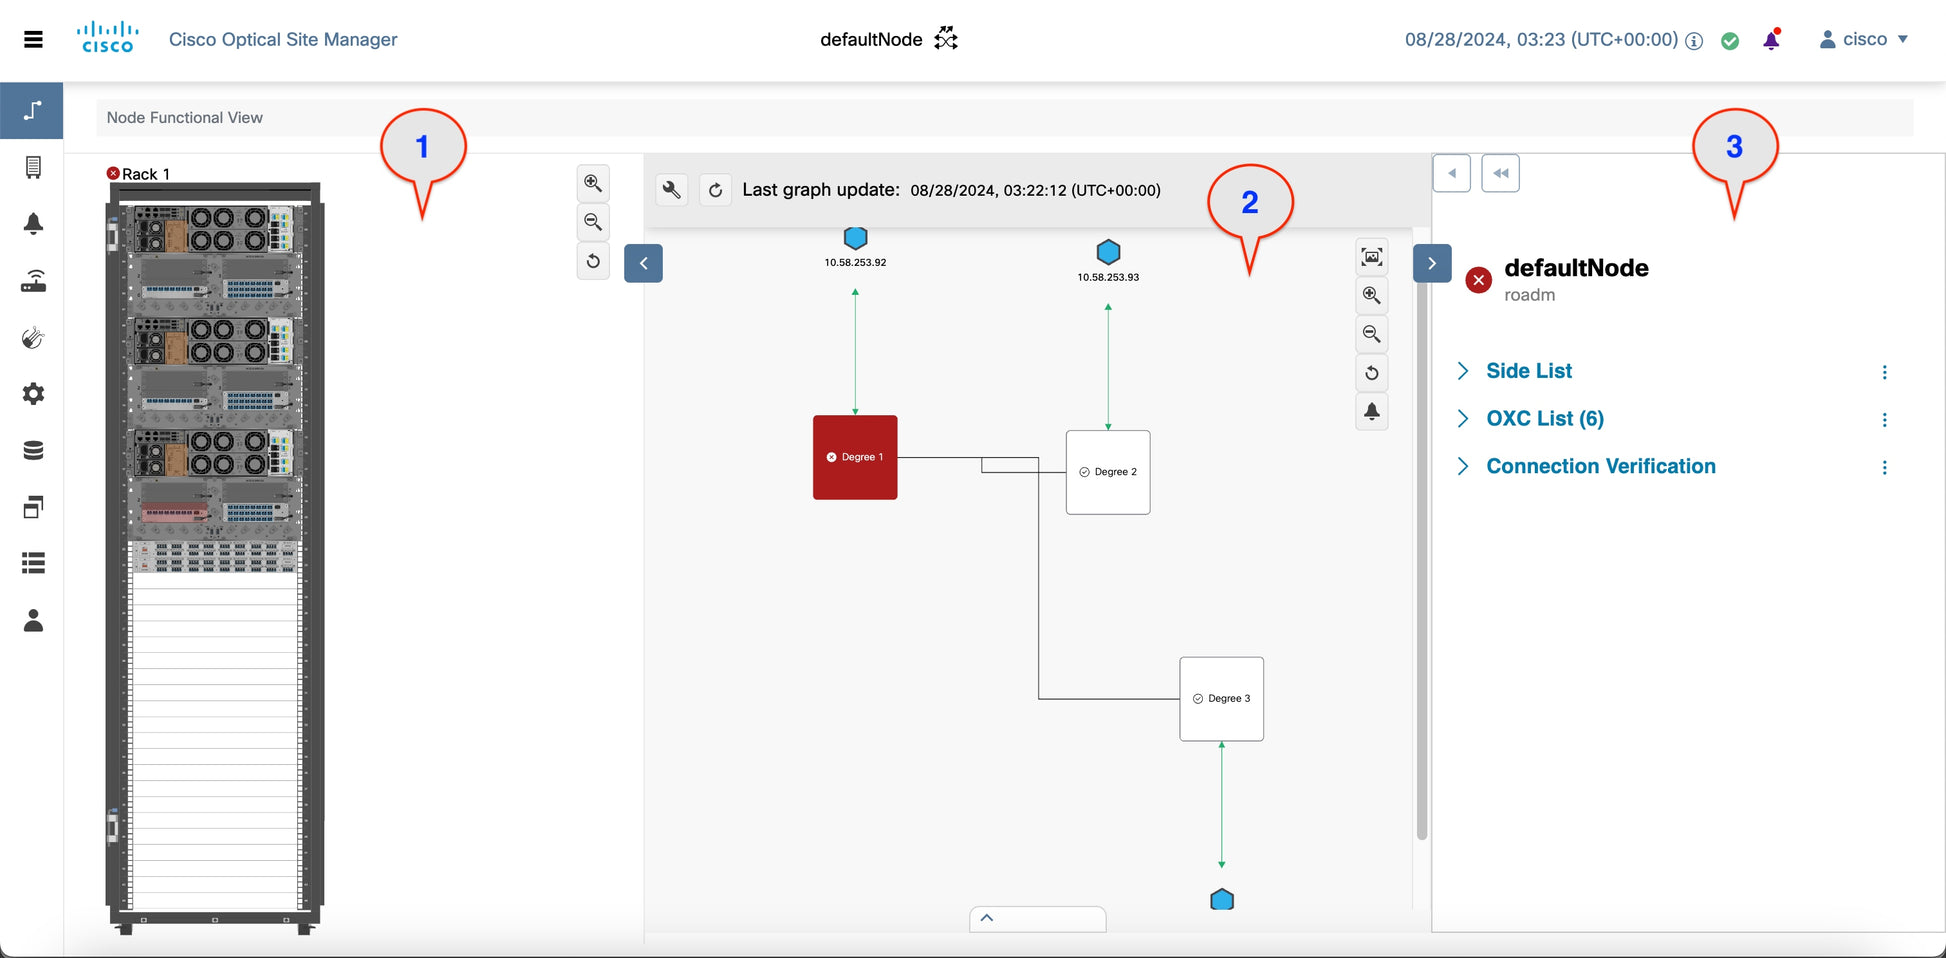1946x958 pixels.
Task: Fit the functional graph to screen
Action: click(x=1371, y=257)
